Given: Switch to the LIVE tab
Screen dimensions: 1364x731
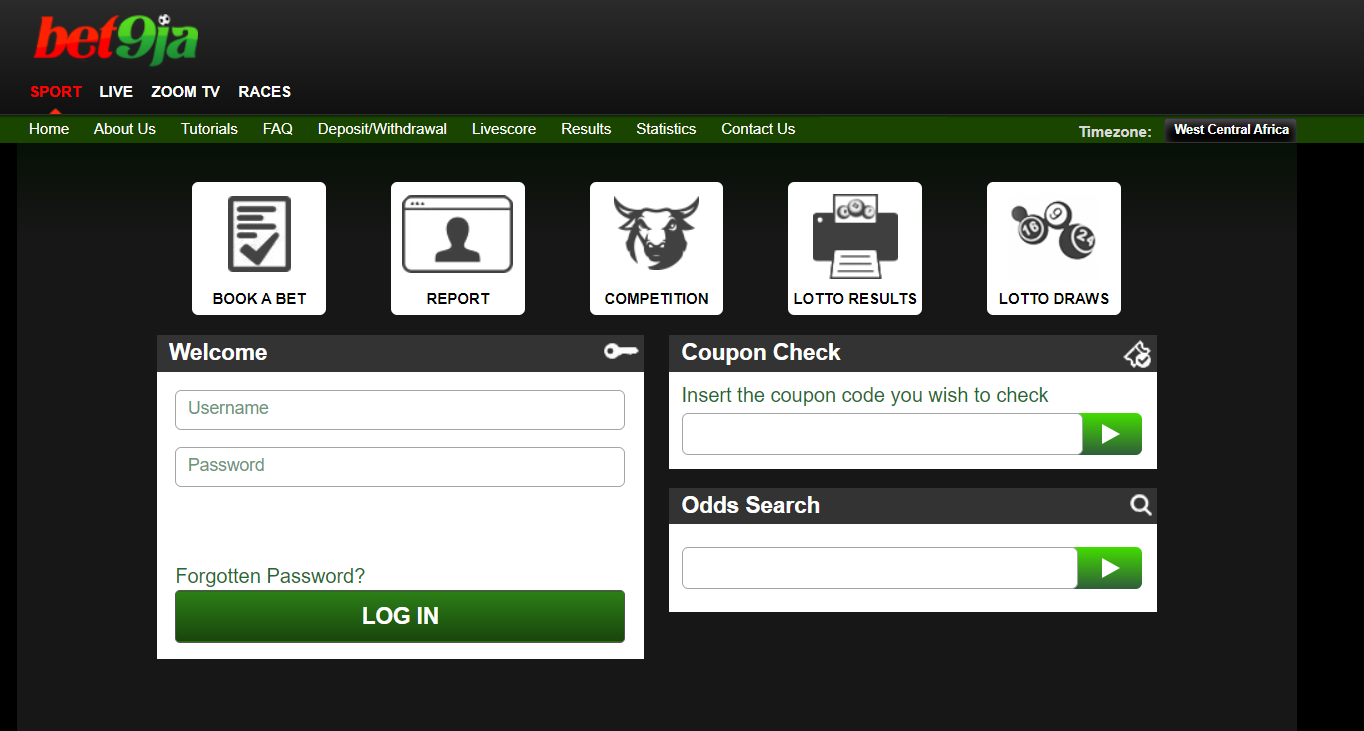Looking at the screenshot, I should click(116, 91).
